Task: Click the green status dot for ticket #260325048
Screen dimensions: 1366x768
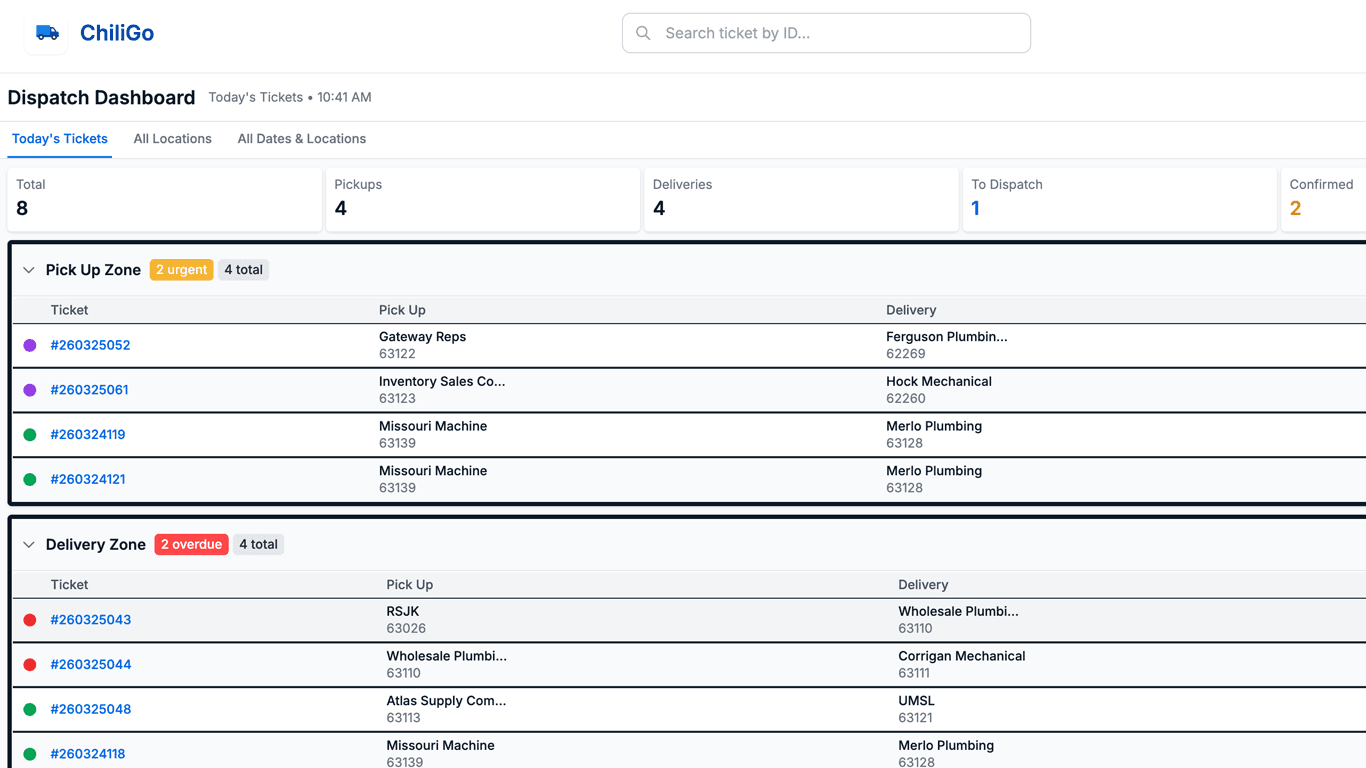Action: (30, 710)
